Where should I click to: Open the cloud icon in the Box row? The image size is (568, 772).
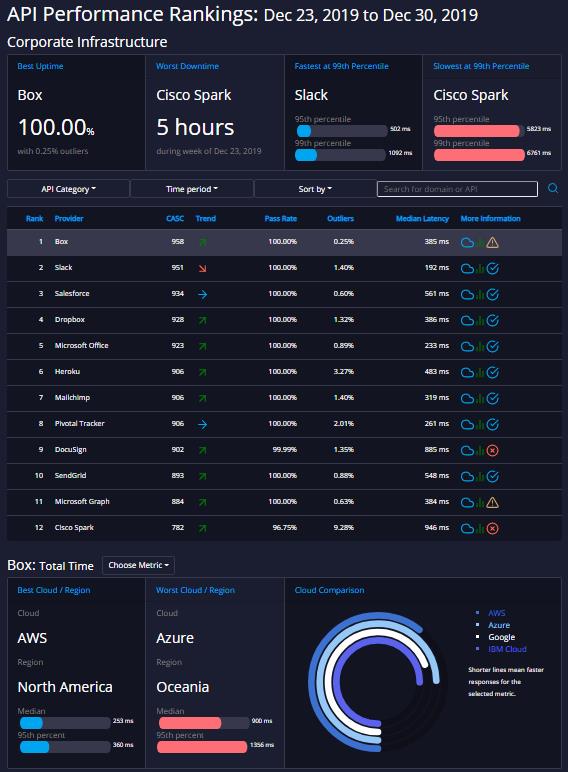pyautogui.click(x=467, y=242)
